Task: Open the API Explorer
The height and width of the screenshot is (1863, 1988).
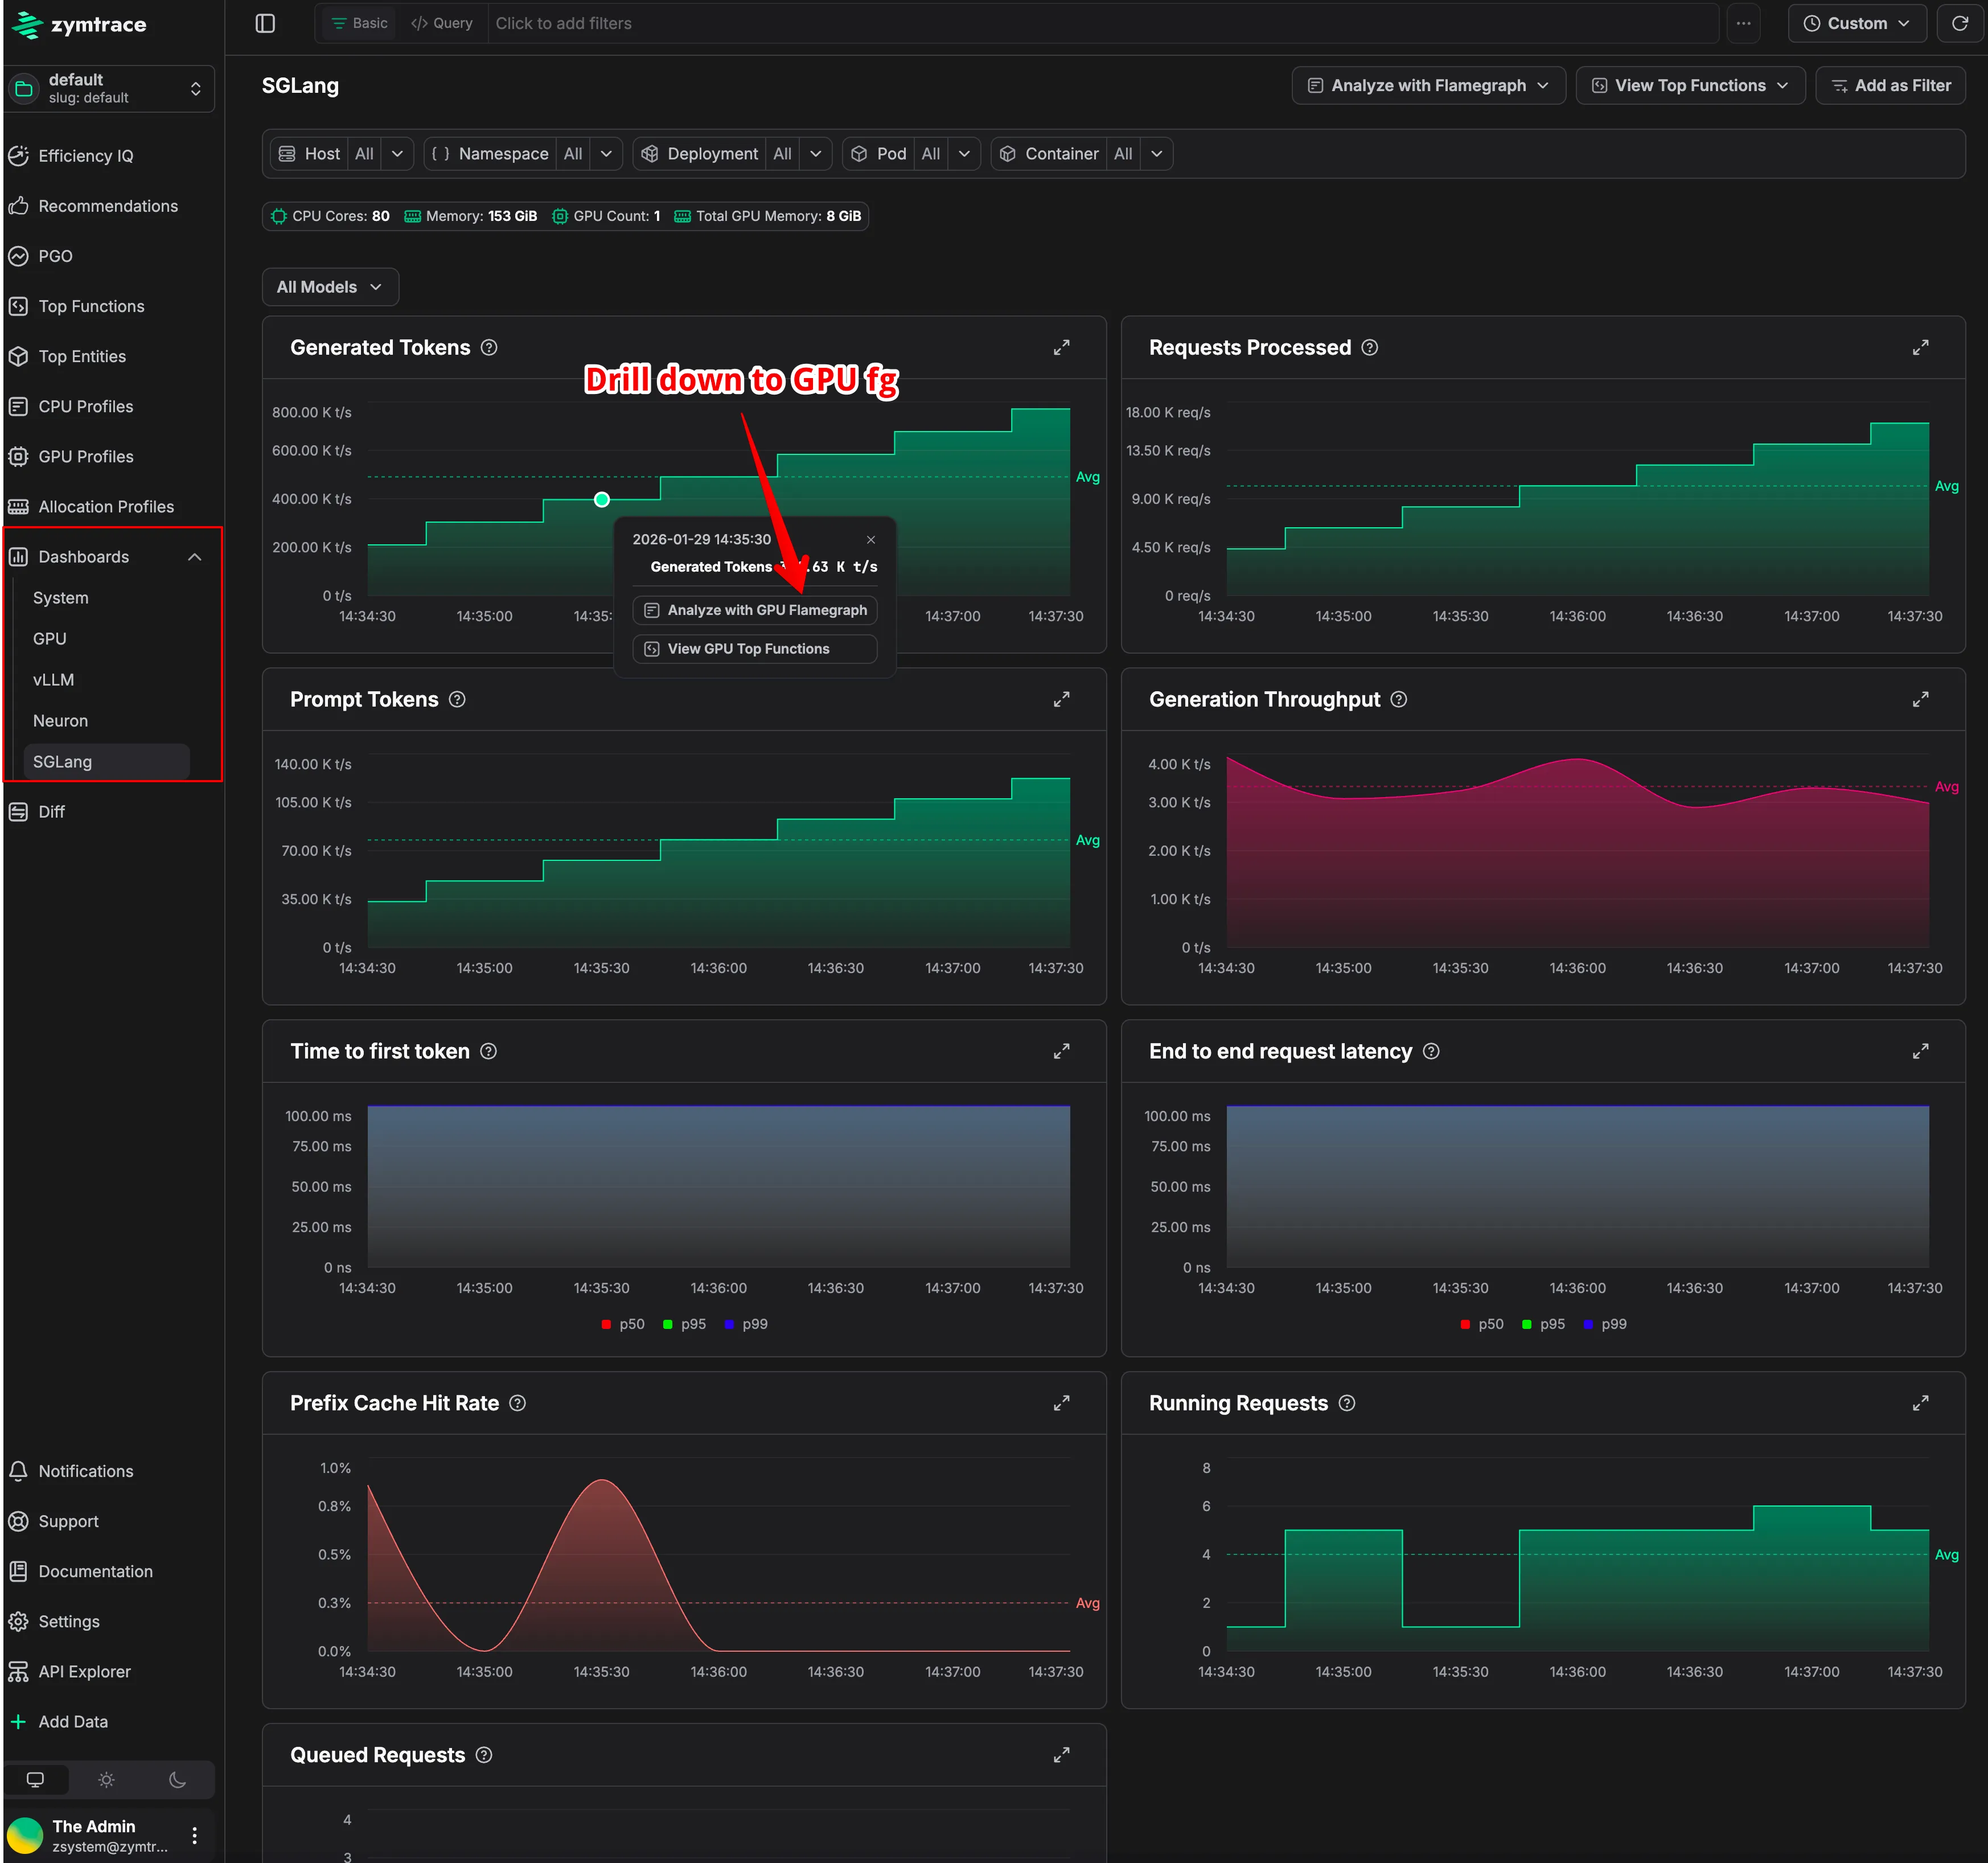Action: click(x=84, y=1671)
